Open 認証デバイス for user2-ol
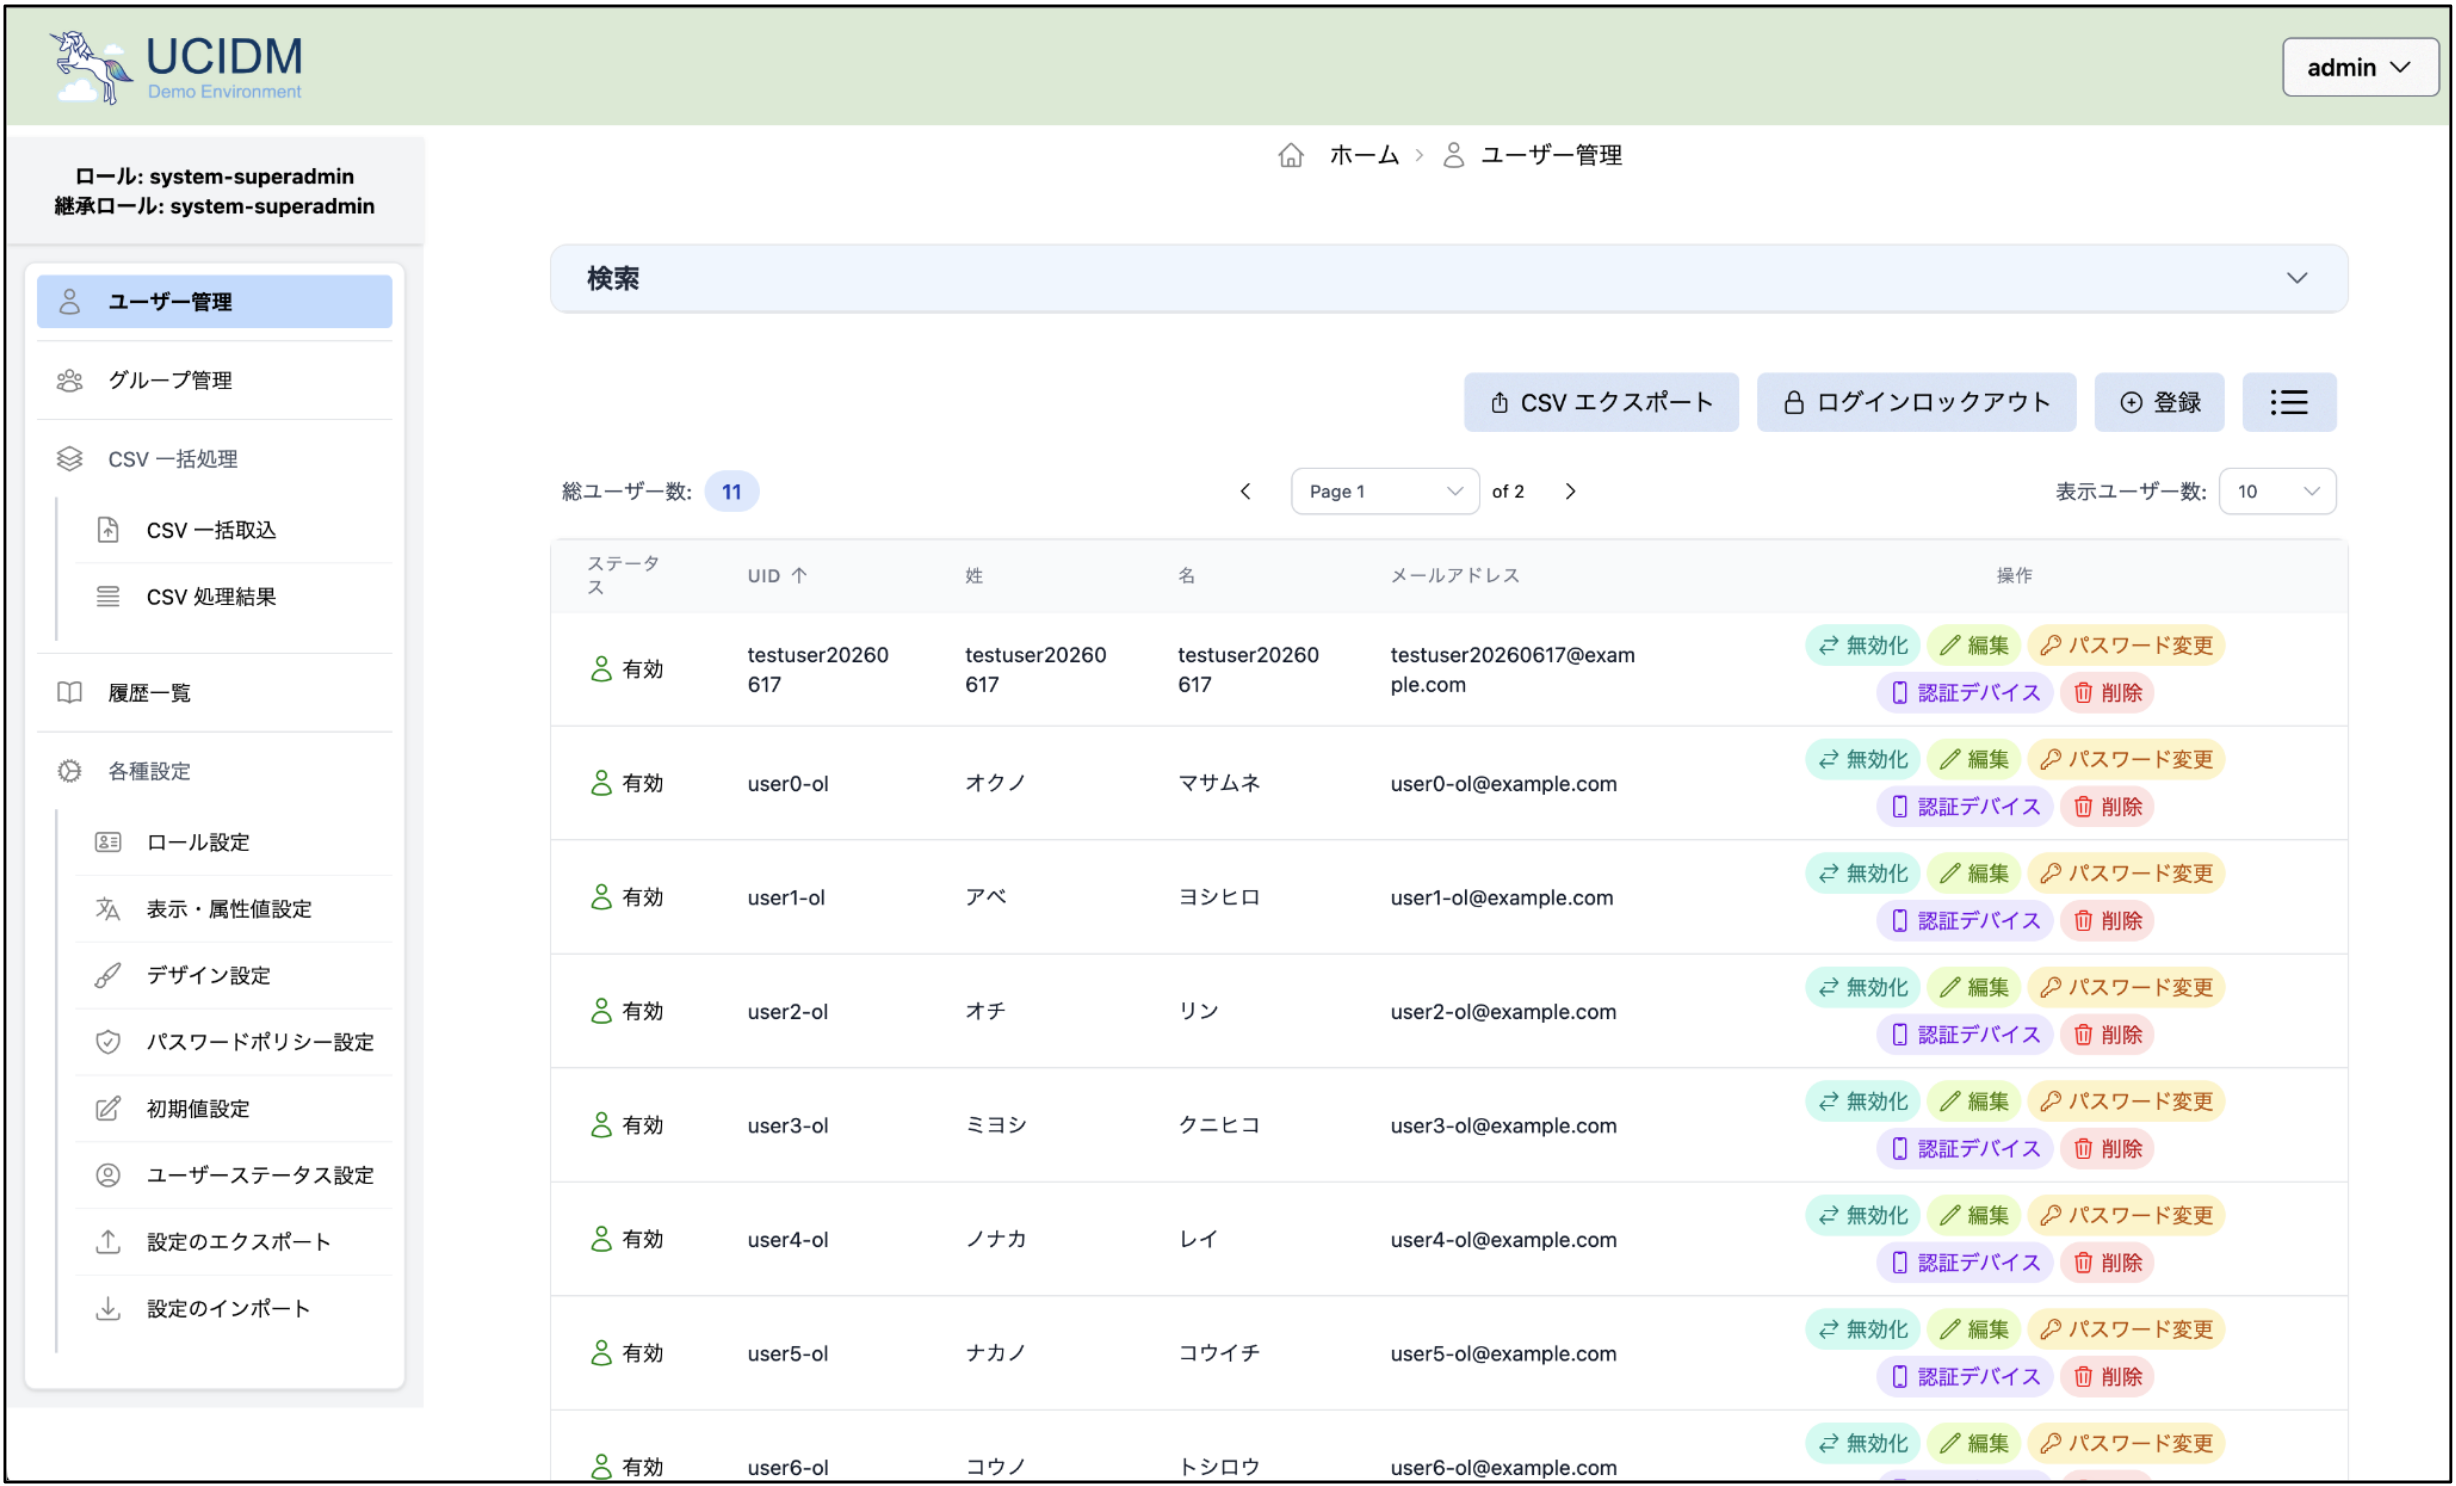The image size is (2456, 1486). click(1964, 1034)
